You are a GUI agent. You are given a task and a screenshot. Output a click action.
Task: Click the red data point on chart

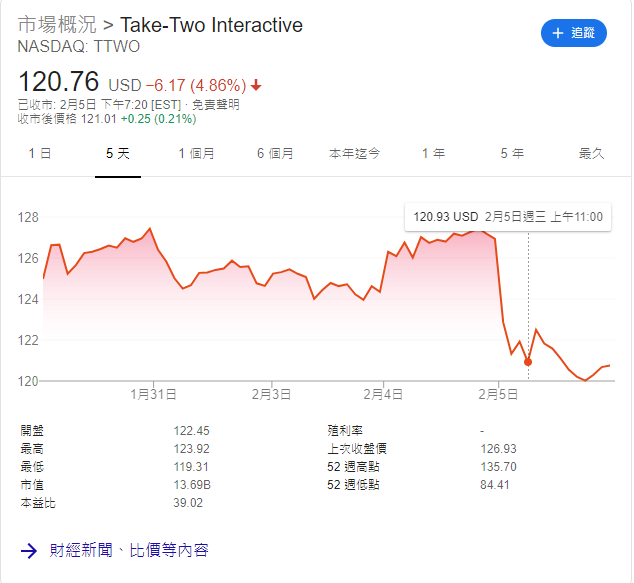528,362
